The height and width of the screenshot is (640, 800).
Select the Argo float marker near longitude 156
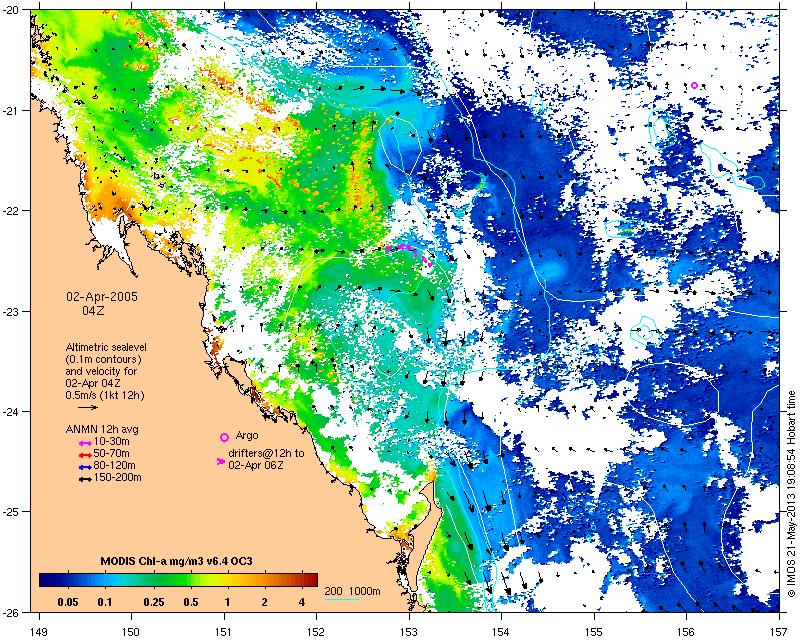click(x=694, y=85)
